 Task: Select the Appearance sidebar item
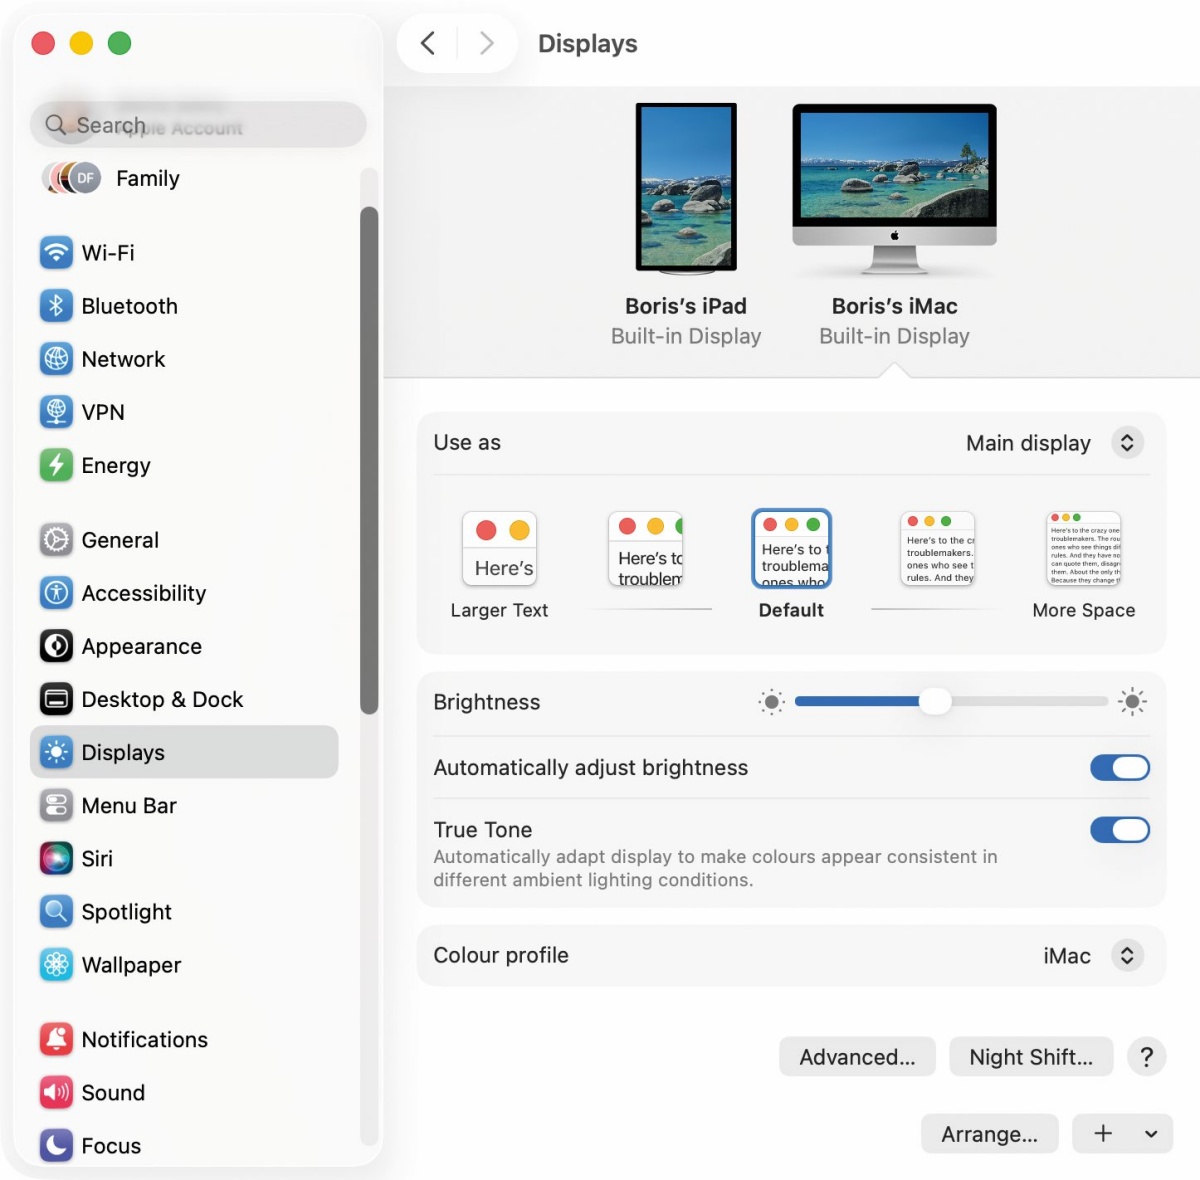pyautogui.click(x=184, y=645)
